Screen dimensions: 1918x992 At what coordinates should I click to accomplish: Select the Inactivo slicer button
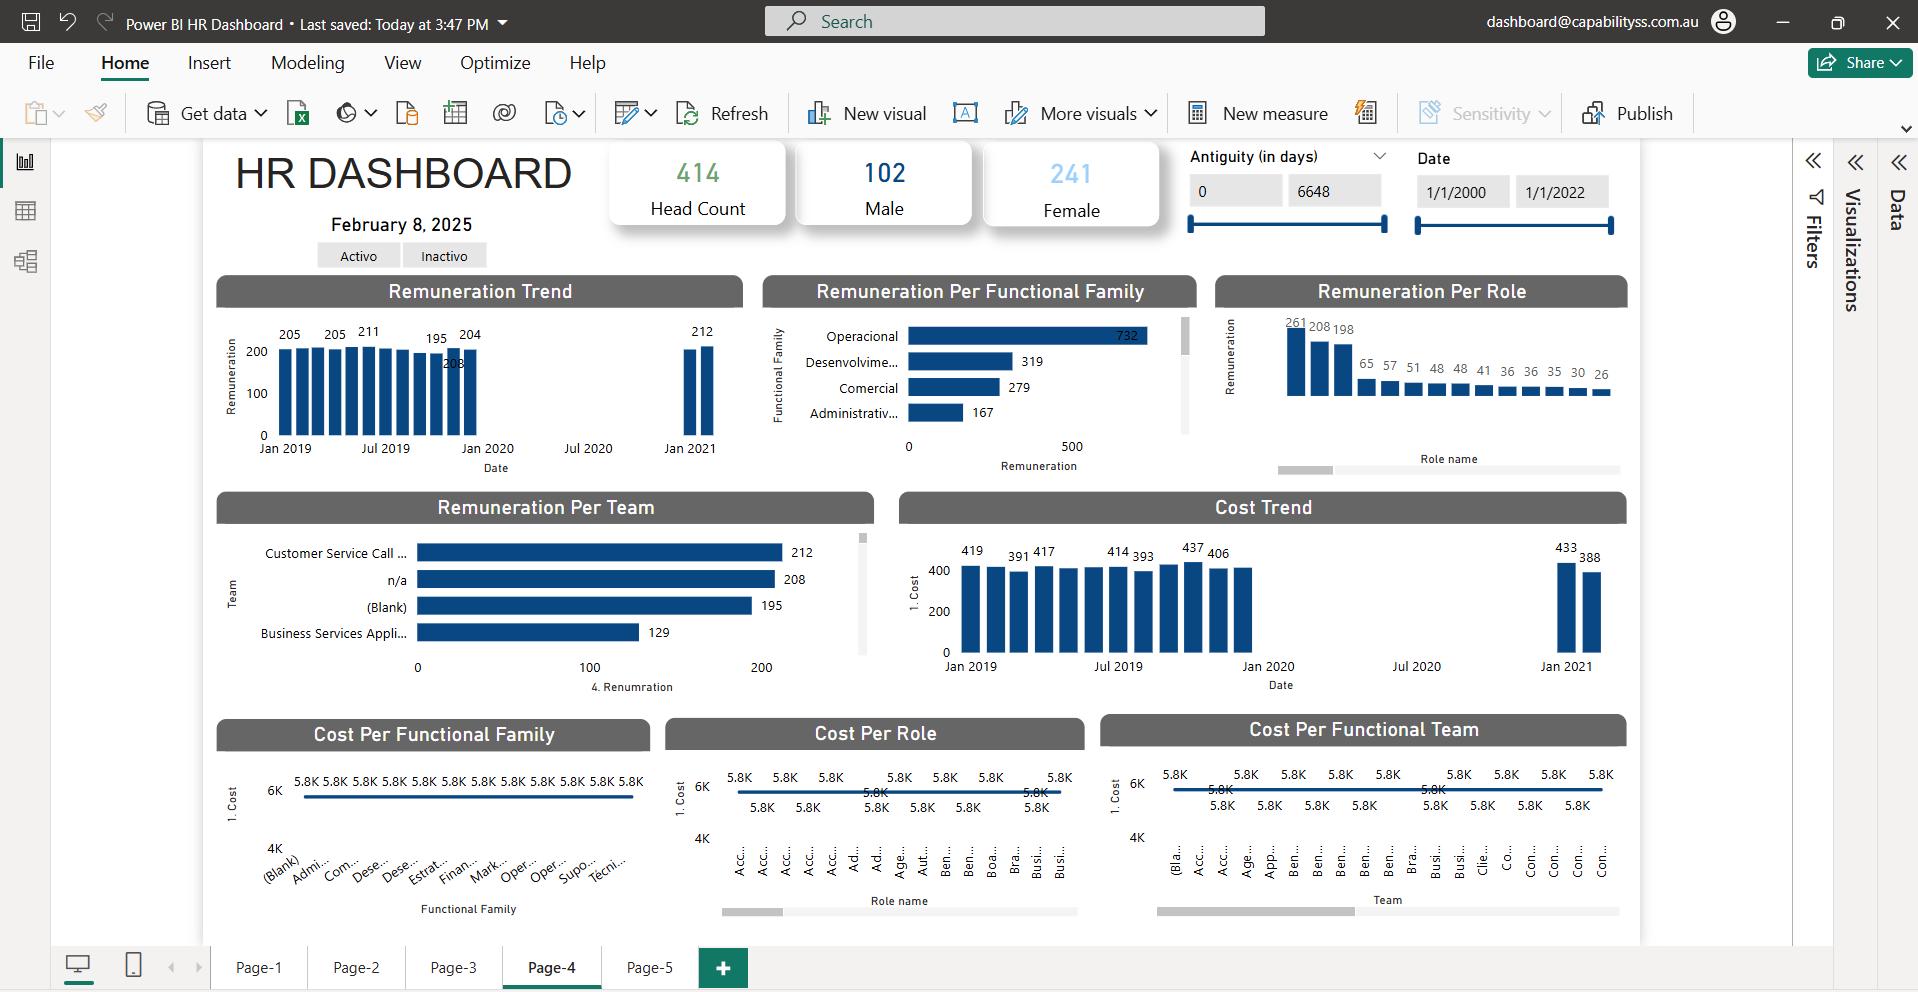click(x=444, y=255)
